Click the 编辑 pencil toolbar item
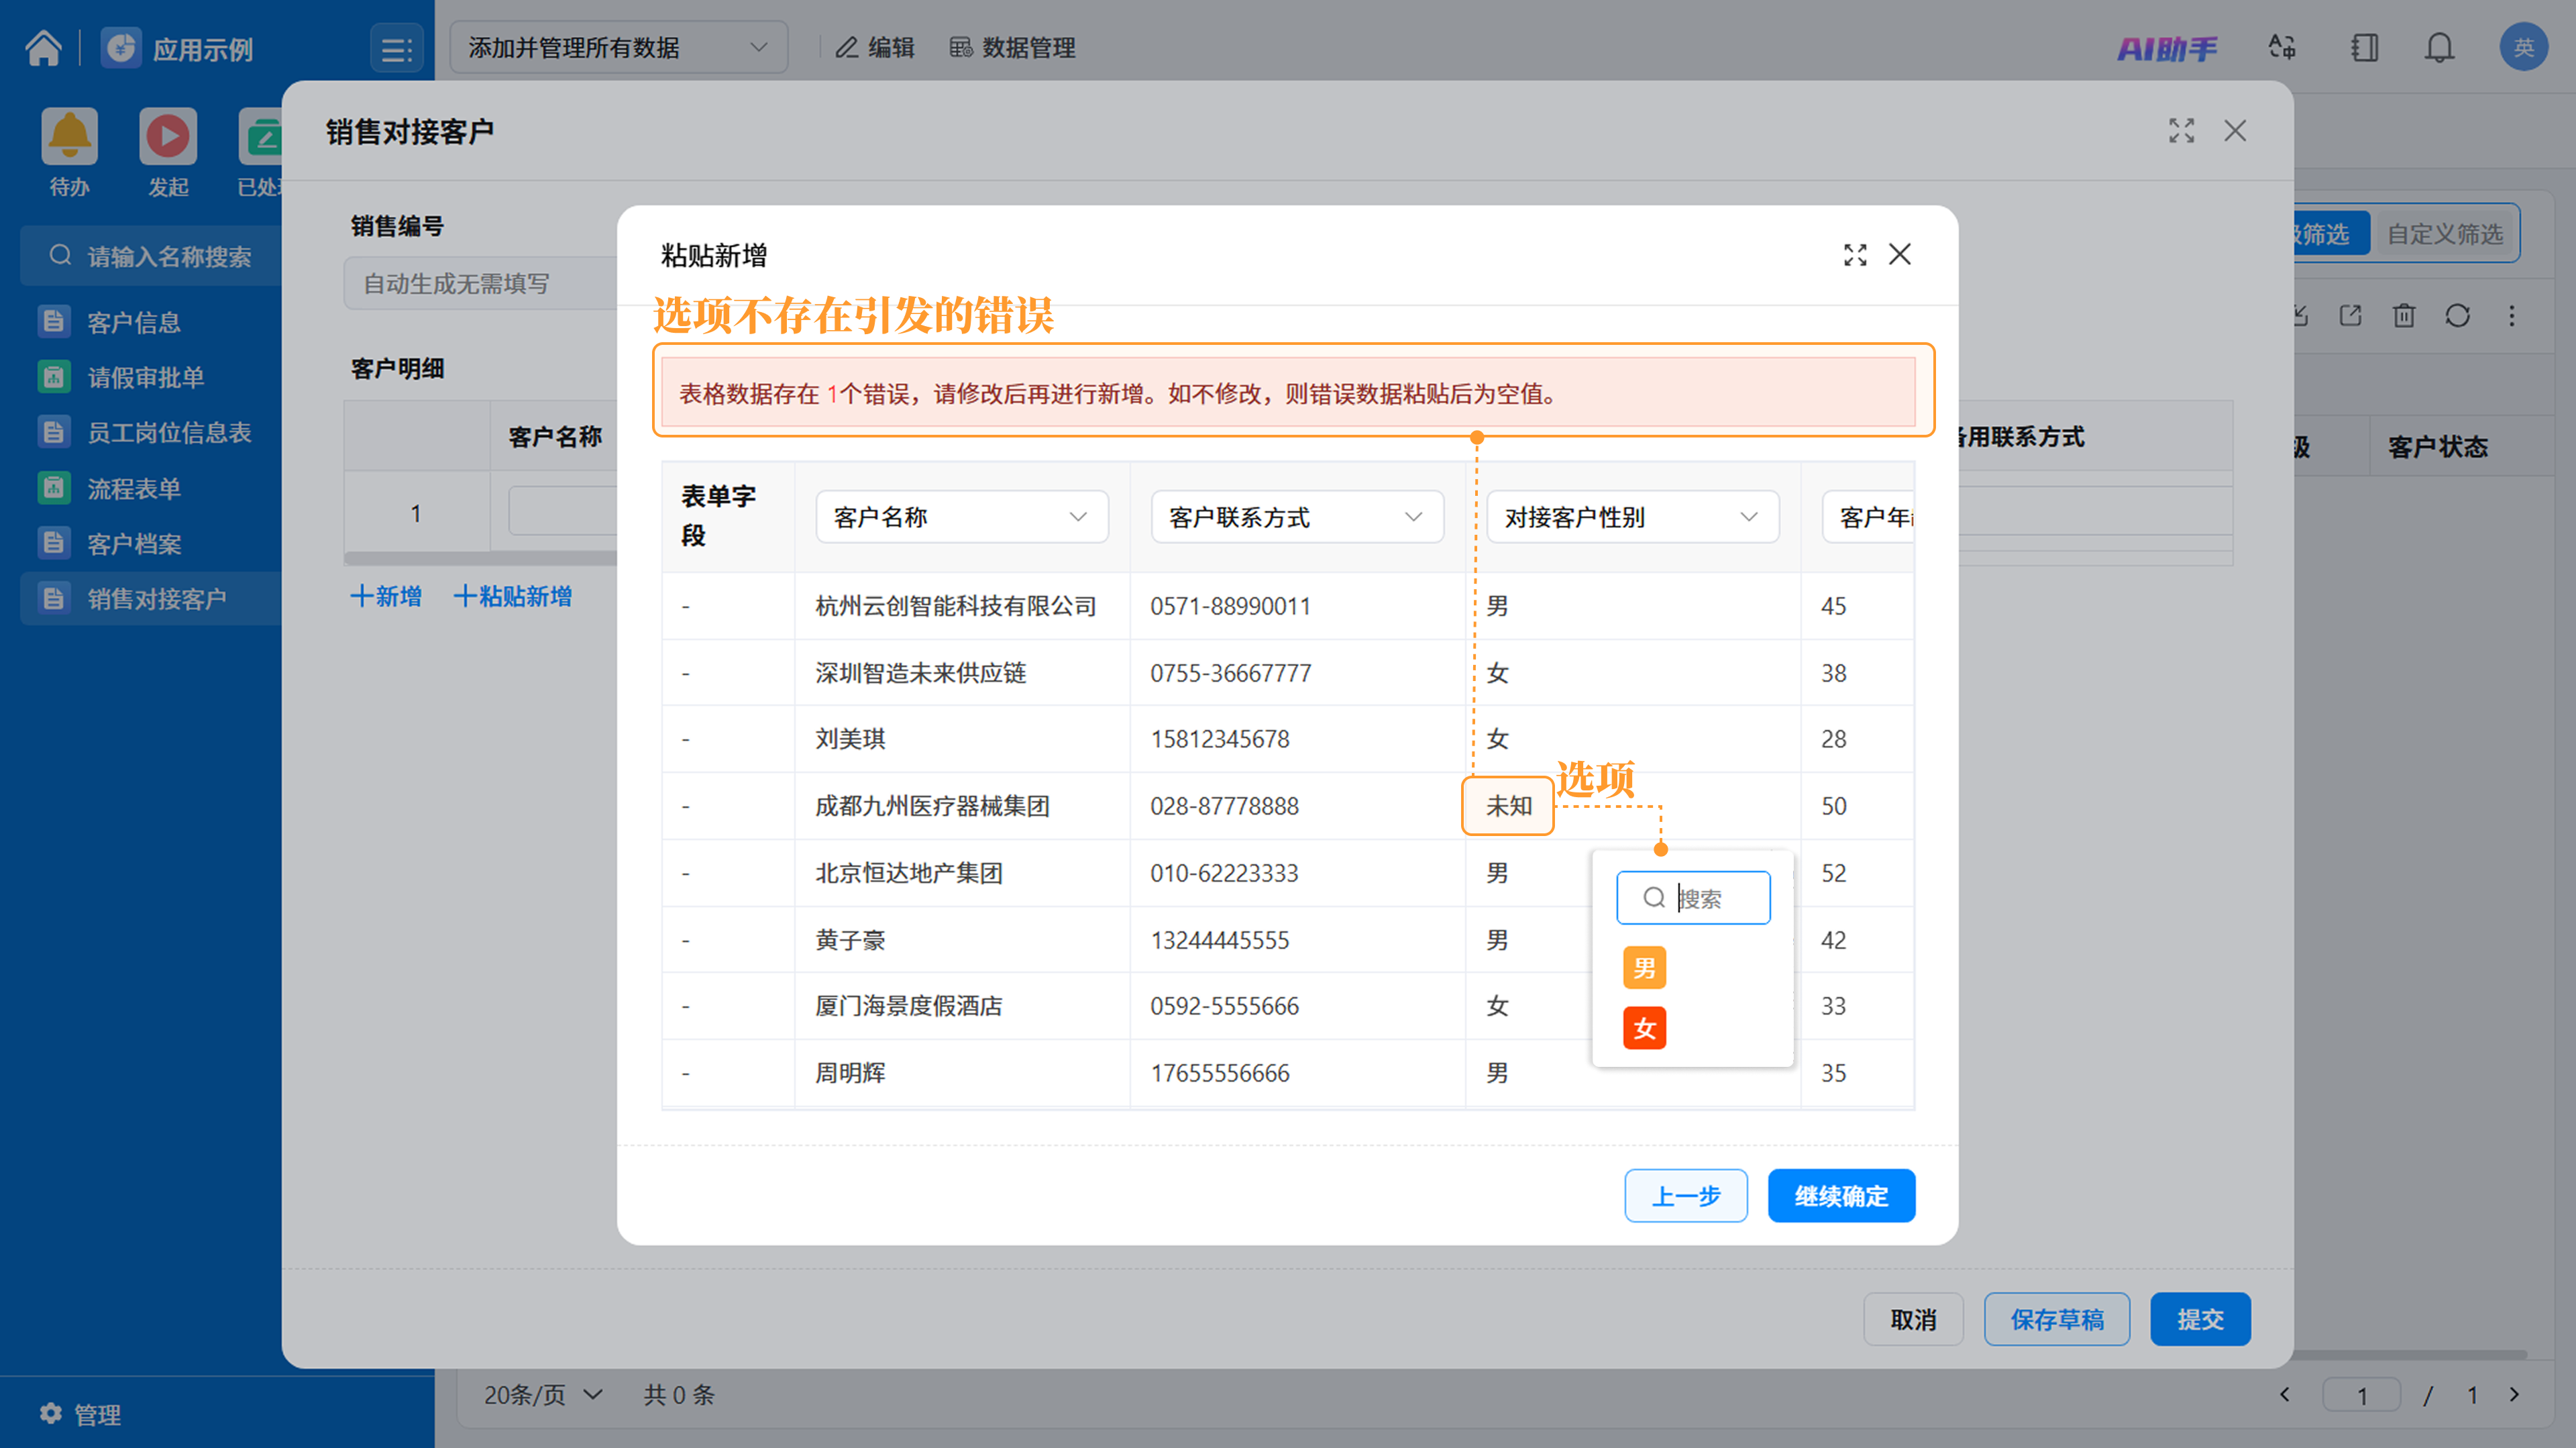Screen dimensions: 2576x1448 (x=875, y=47)
